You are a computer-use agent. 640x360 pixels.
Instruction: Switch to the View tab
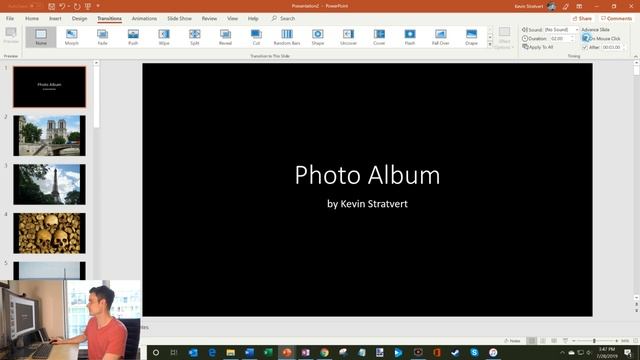point(233,19)
